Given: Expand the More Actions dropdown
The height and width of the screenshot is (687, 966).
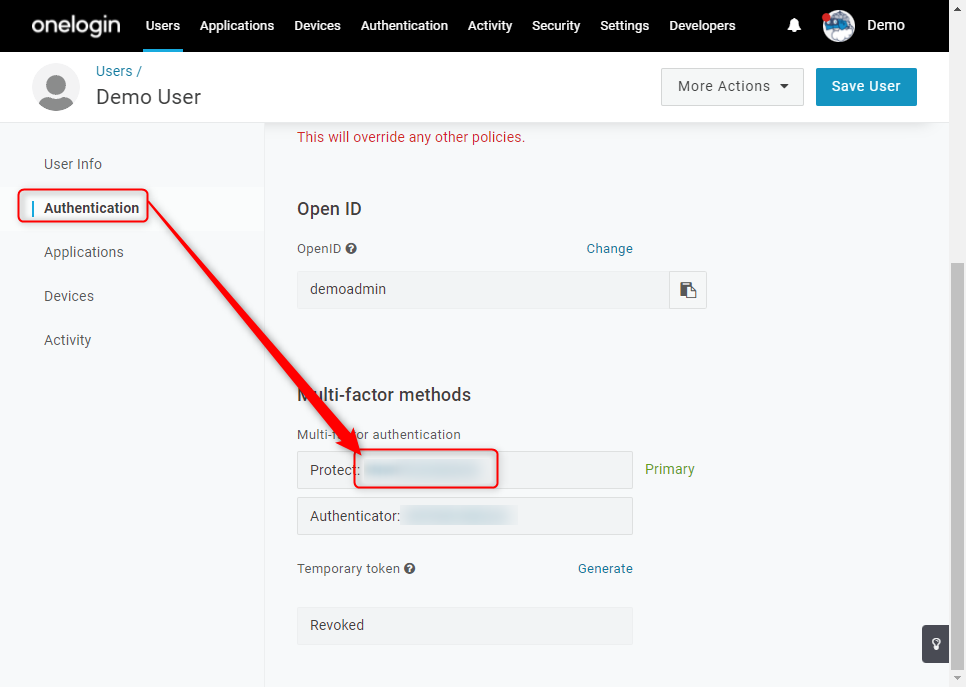Looking at the screenshot, I should pos(732,86).
